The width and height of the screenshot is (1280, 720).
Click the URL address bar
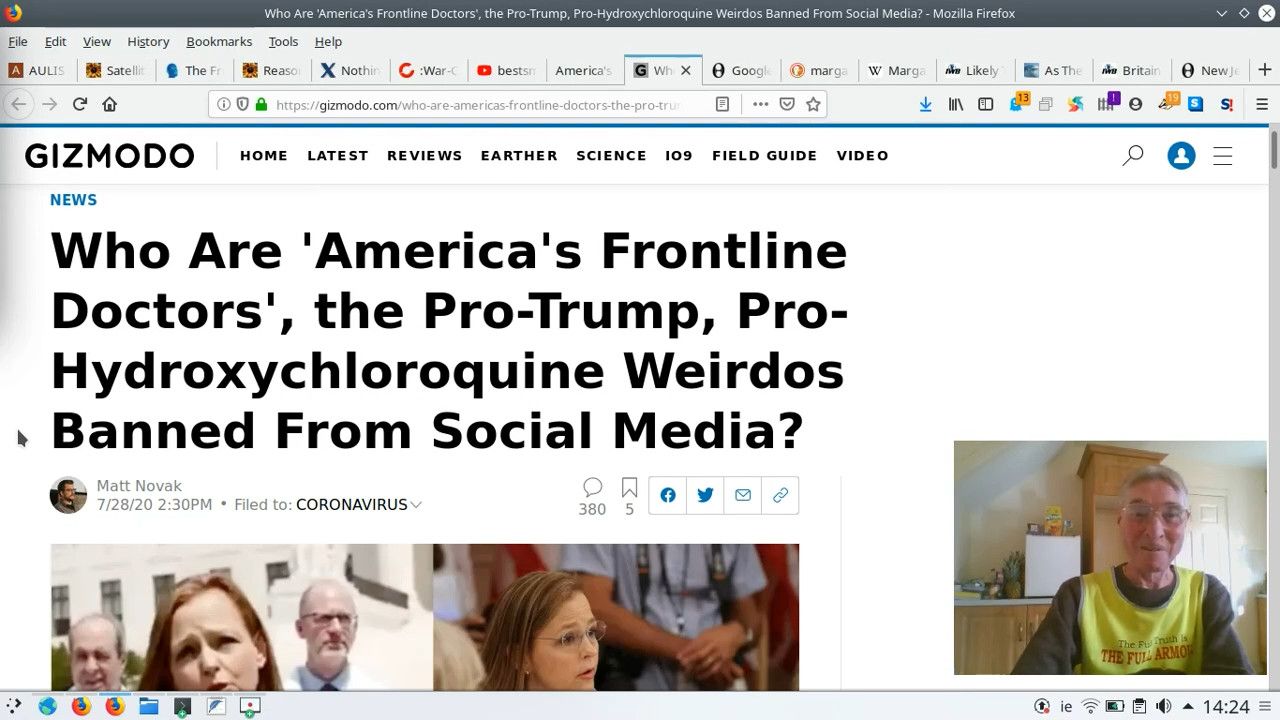(x=480, y=104)
